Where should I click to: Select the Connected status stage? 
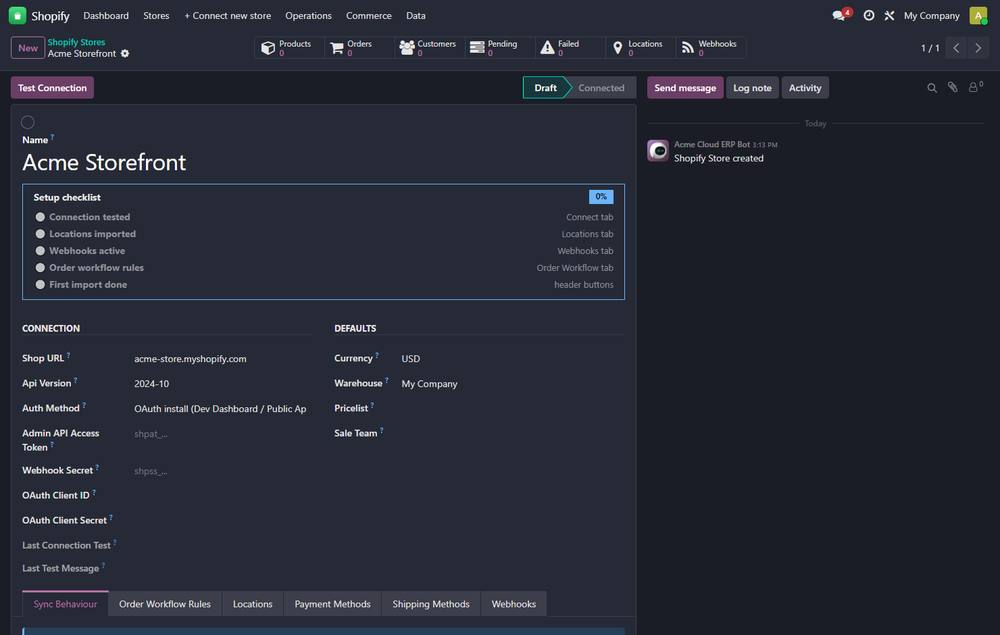click(601, 88)
